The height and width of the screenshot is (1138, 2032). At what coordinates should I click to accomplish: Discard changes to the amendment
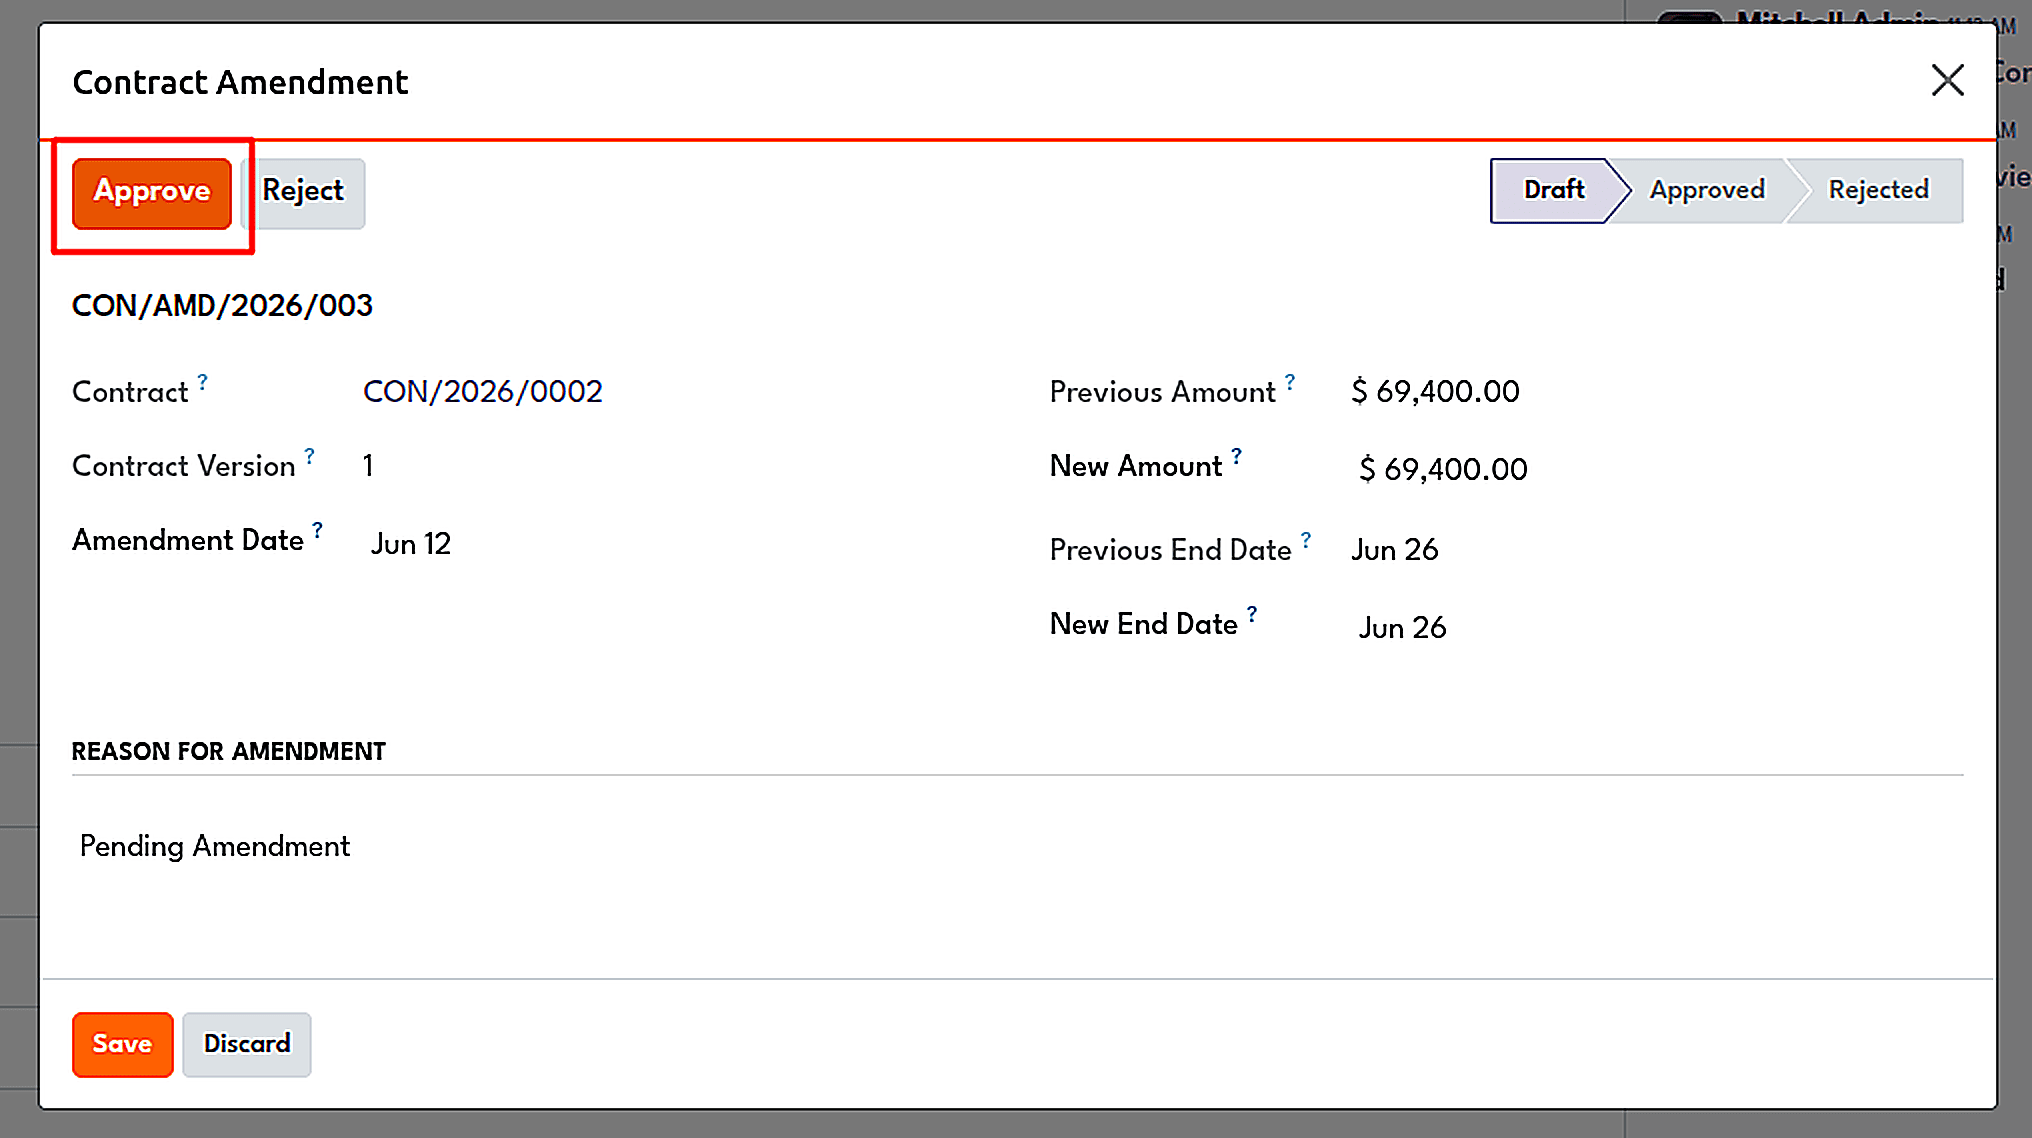[247, 1044]
